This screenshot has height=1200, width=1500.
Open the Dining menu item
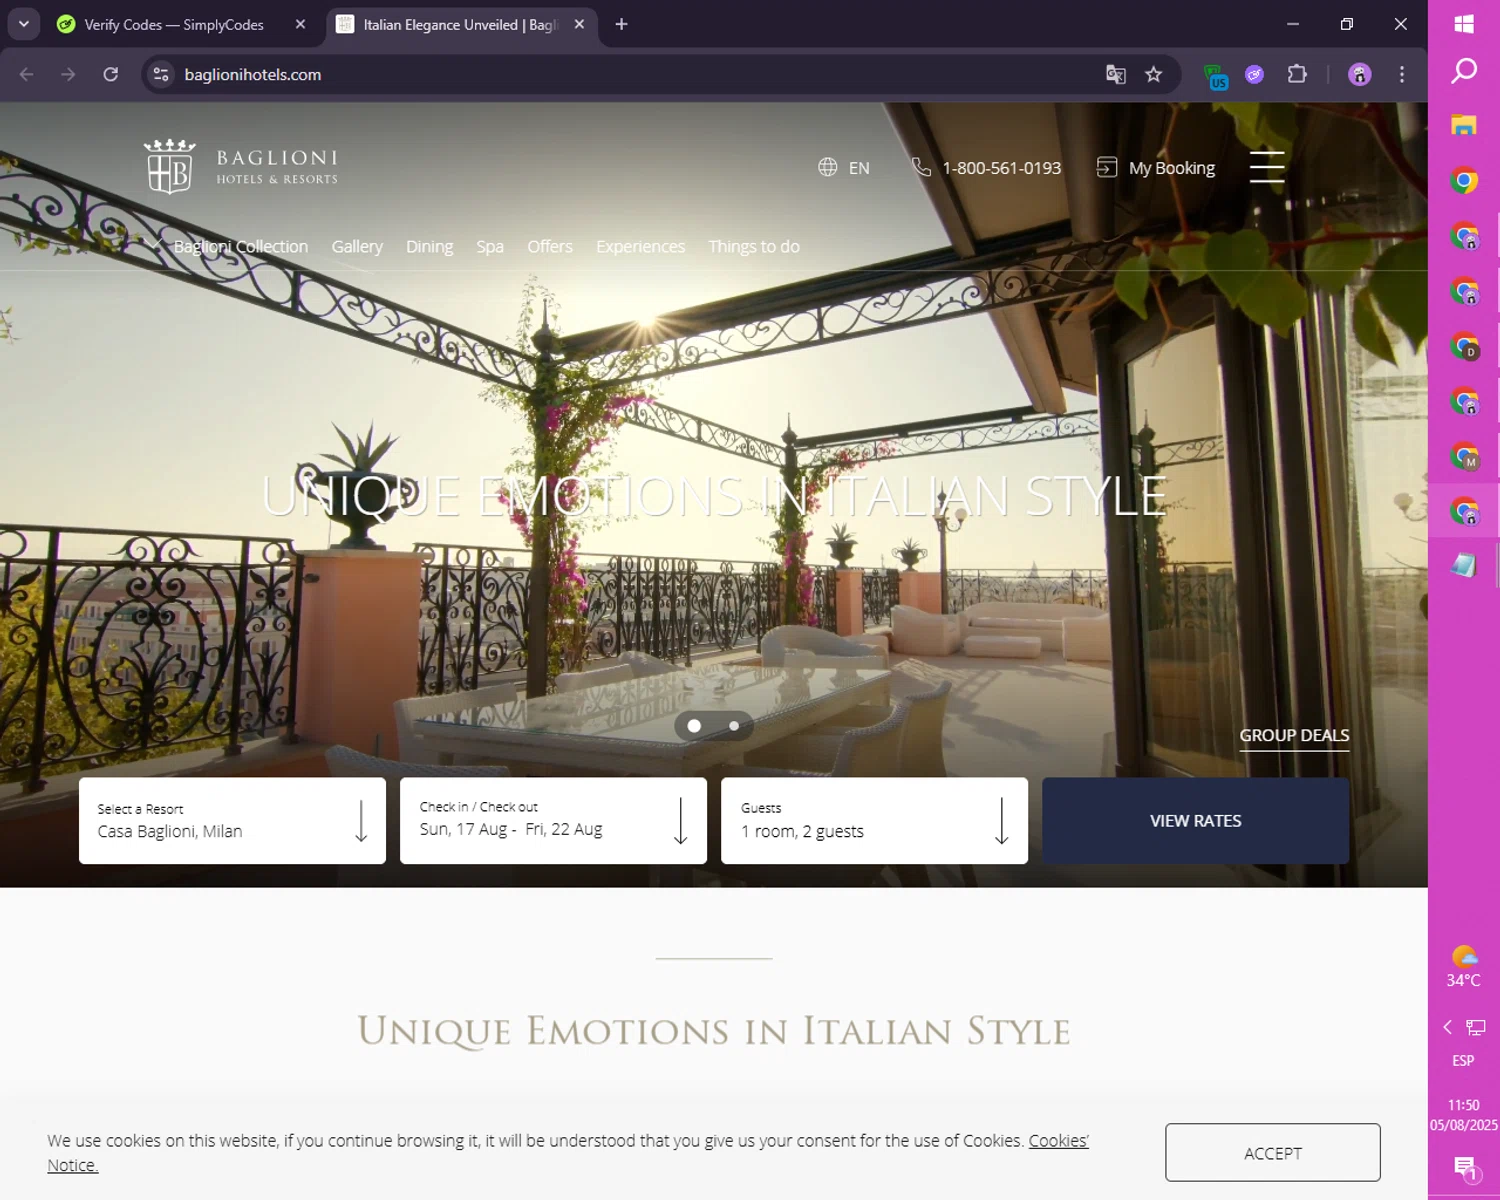429,246
